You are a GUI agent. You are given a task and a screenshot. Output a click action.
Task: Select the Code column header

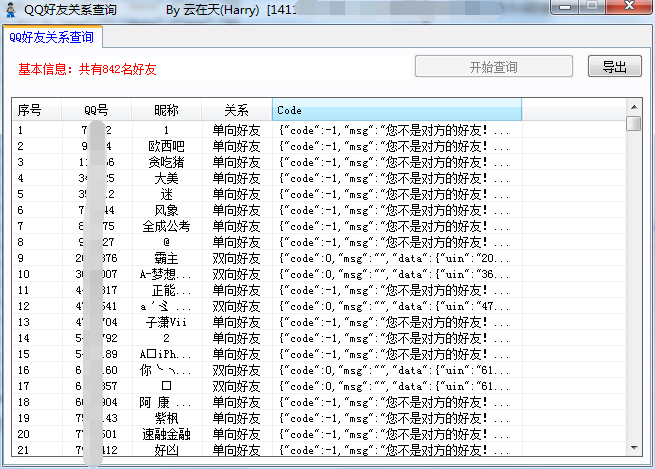point(396,110)
